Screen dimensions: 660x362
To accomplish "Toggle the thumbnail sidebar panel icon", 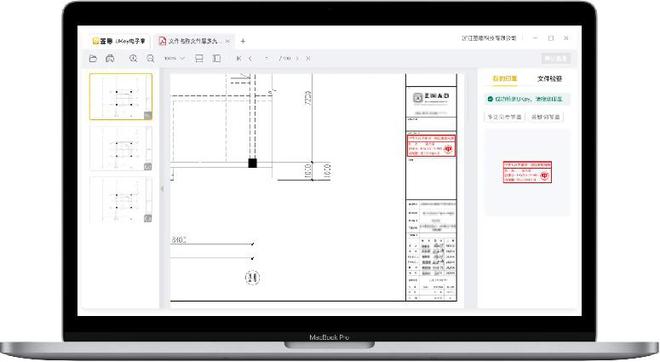I will pyautogui.click(x=217, y=59).
